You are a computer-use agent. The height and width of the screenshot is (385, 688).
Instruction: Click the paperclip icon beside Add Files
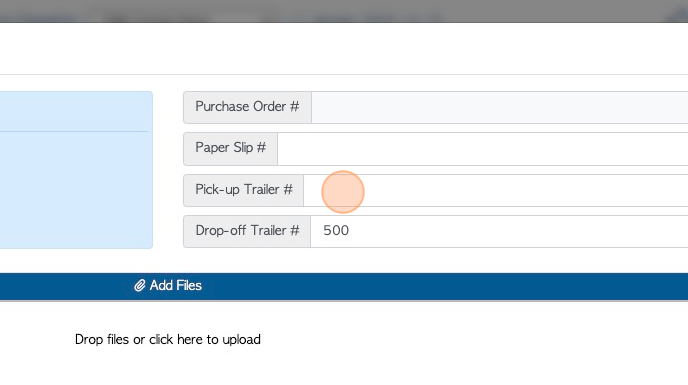[140, 286]
